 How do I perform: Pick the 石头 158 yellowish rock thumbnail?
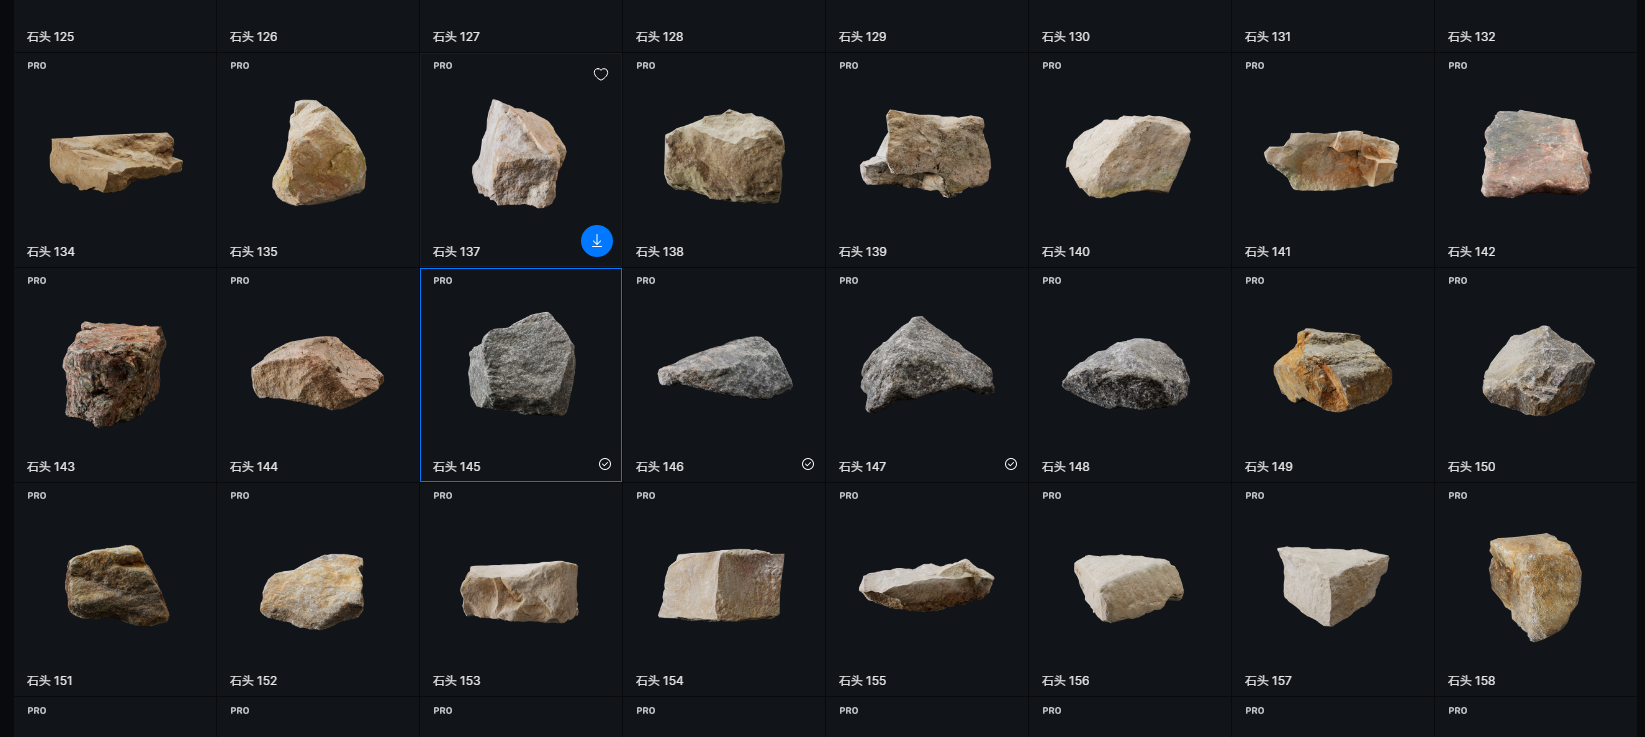click(1534, 585)
